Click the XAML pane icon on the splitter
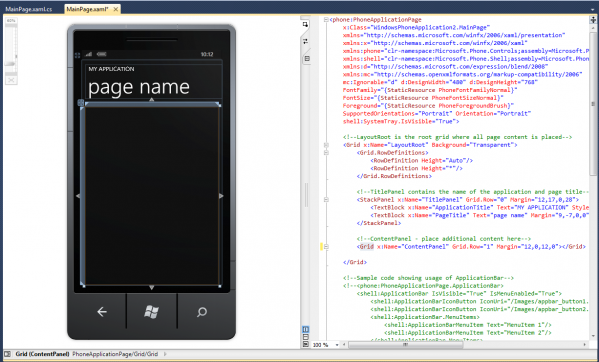 [306, 59]
